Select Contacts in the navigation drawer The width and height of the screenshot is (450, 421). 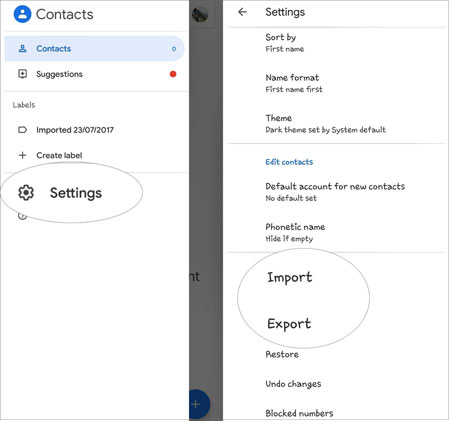click(x=94, y=49)
